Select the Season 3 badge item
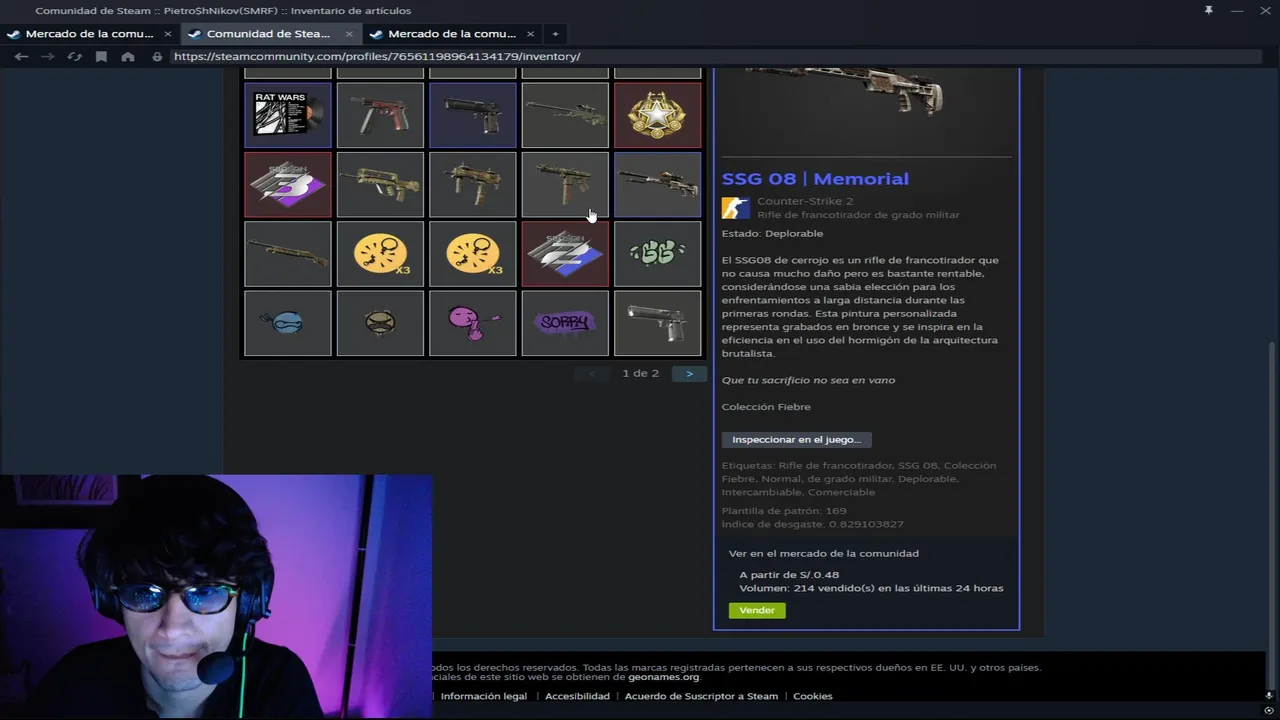This screenshot has width=1280, height=720. [x=288, y=184]
